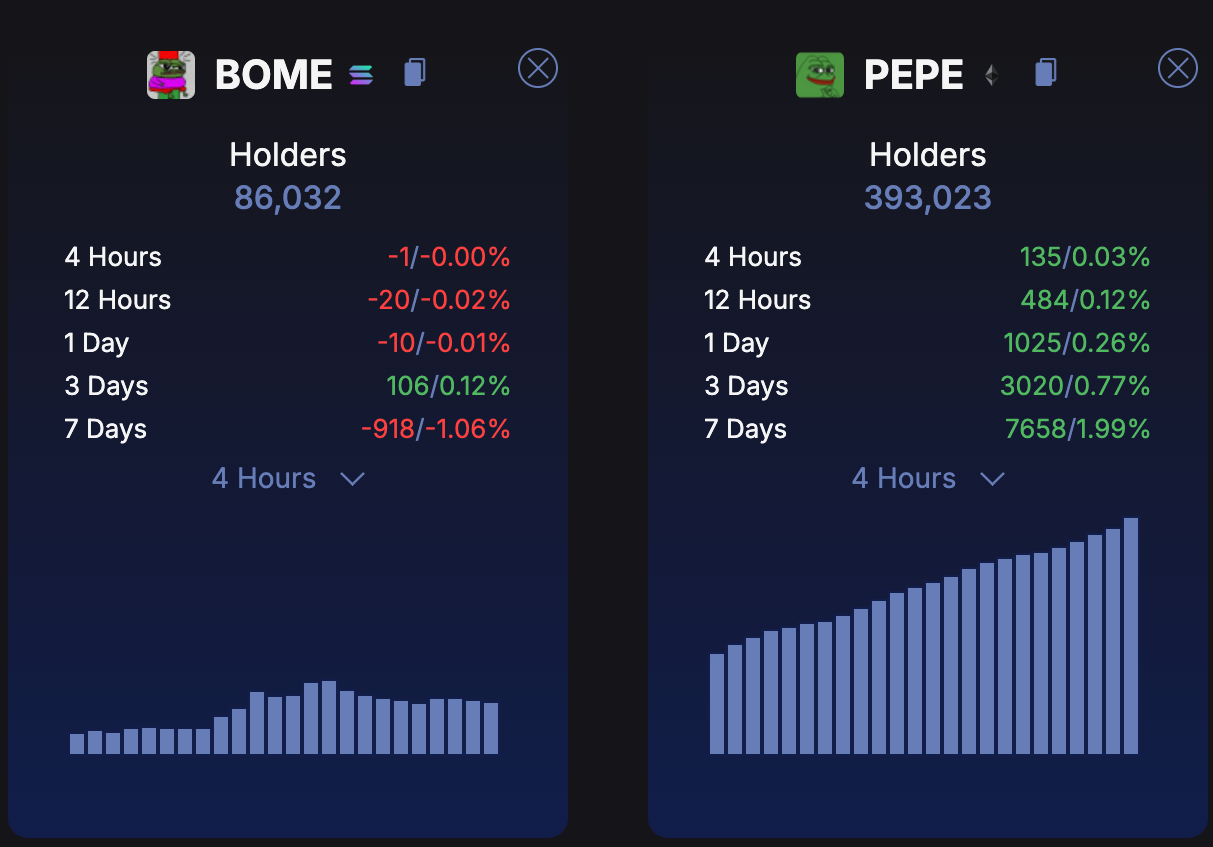Screen dimensions: 1213x847
Task: Click BOME holders count 86,032
Action: click(288, 198)
